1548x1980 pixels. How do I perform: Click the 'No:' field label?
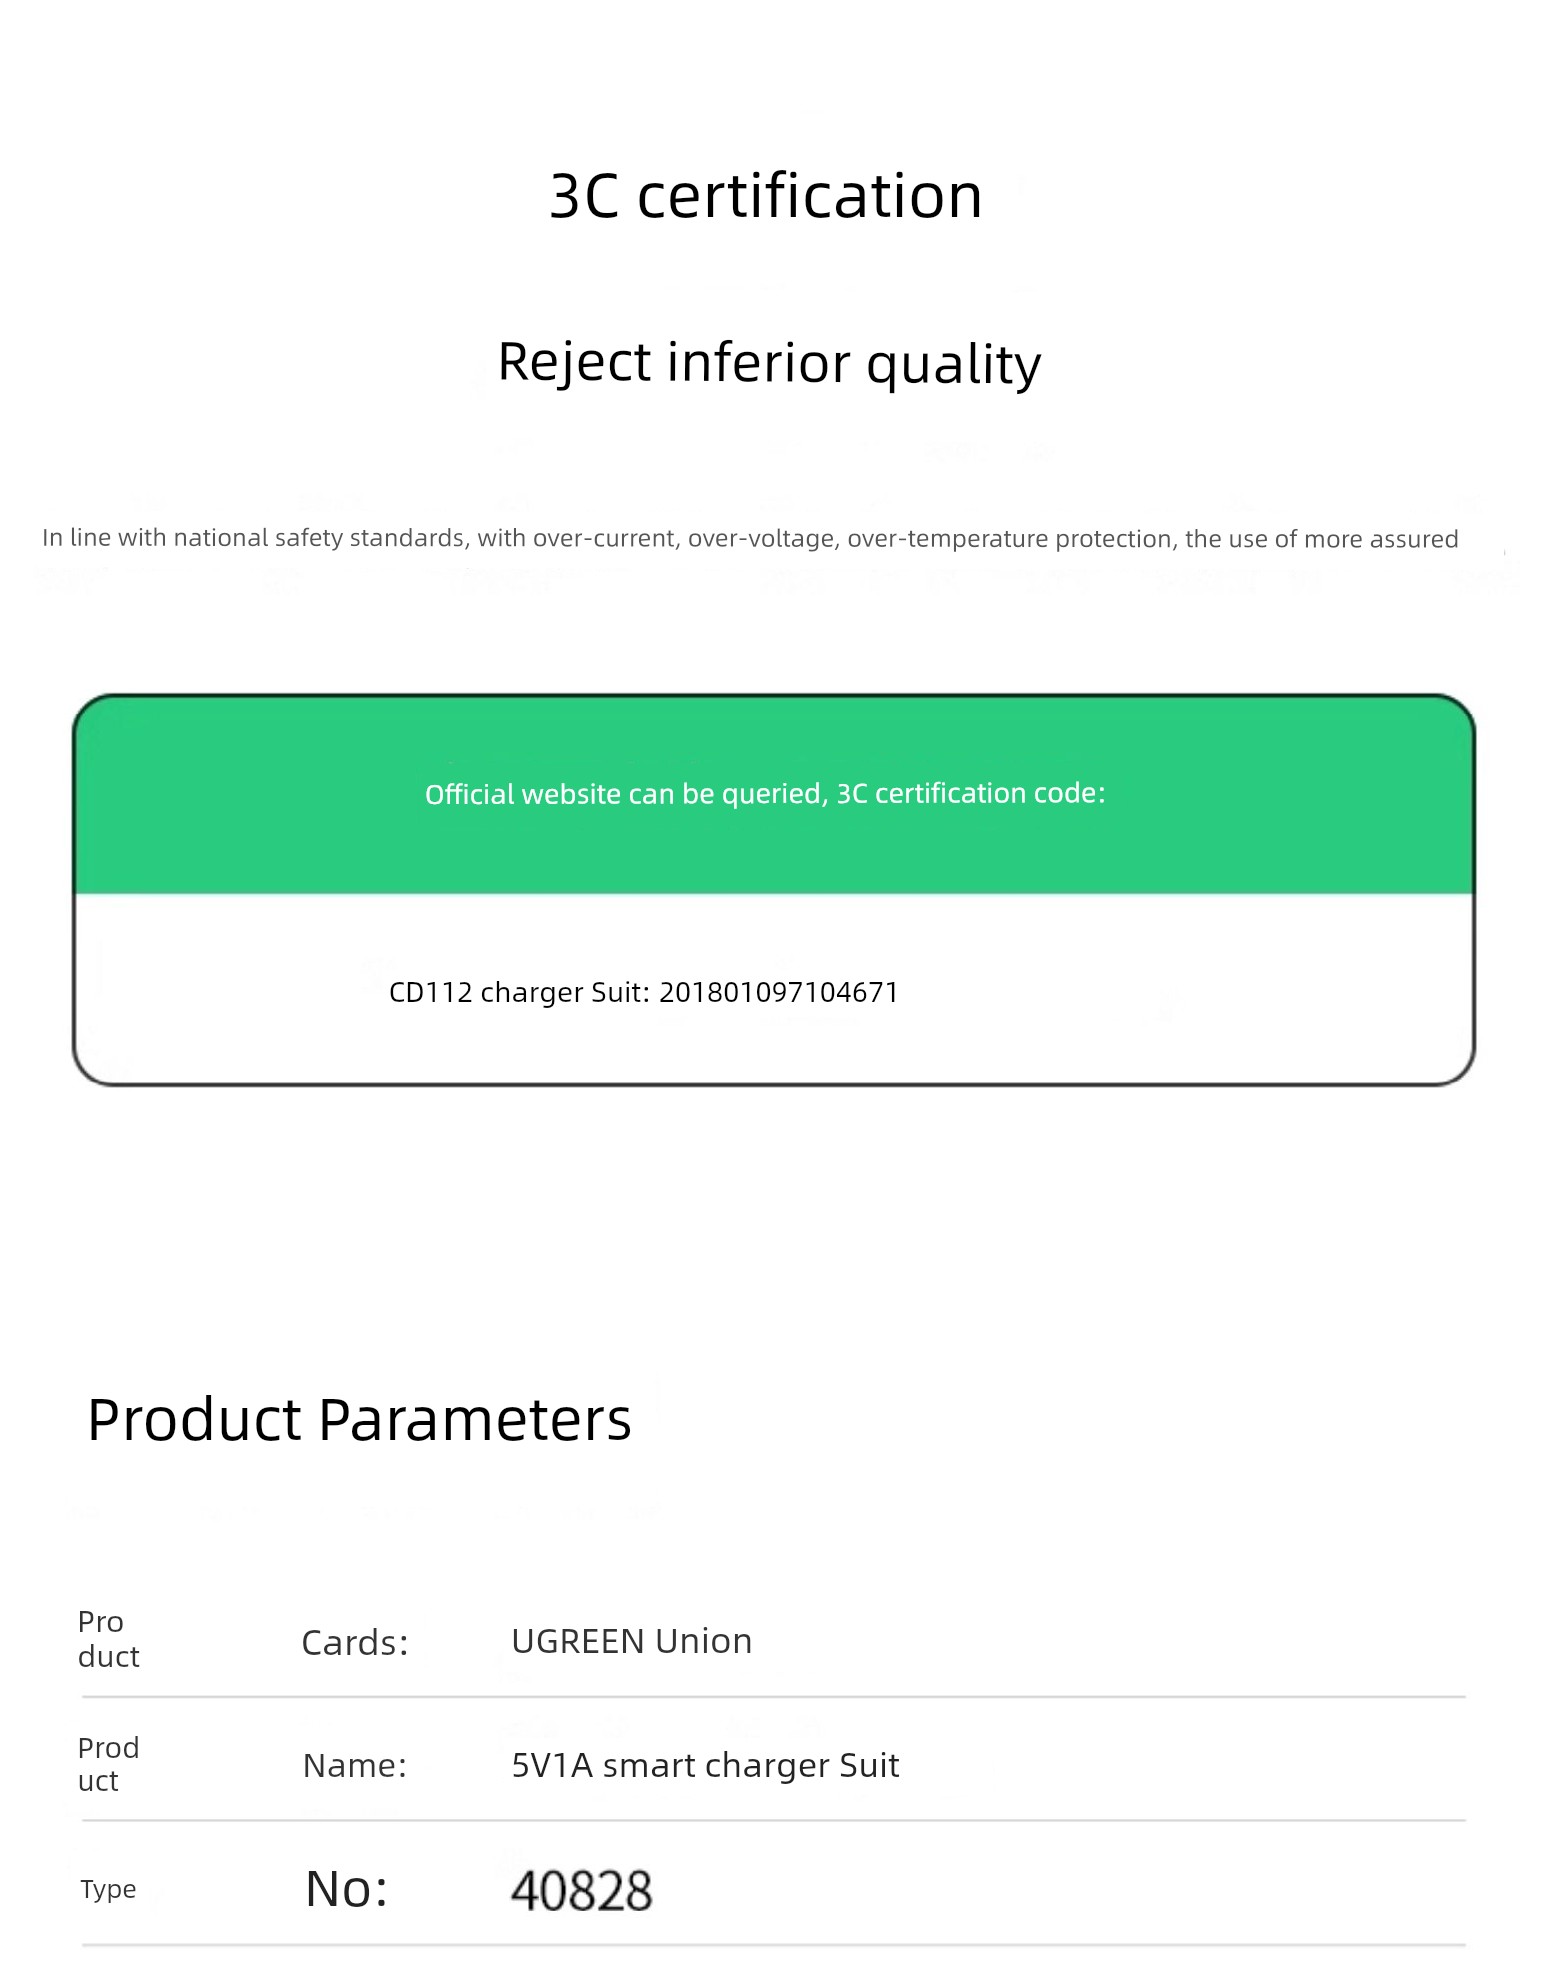(347, 1889)
